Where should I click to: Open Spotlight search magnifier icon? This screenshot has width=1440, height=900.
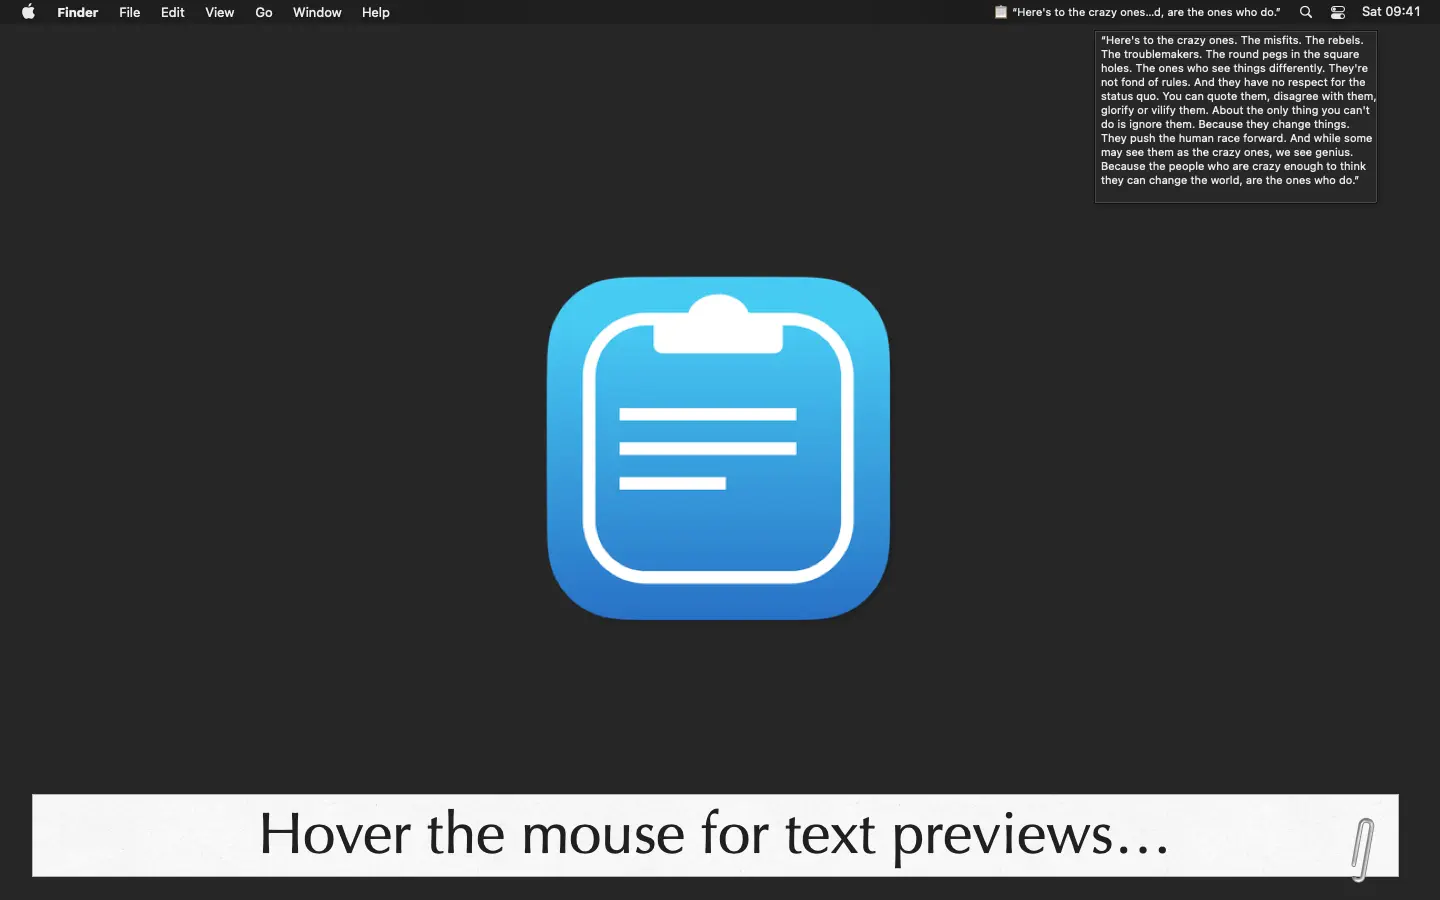point(1306,12)
